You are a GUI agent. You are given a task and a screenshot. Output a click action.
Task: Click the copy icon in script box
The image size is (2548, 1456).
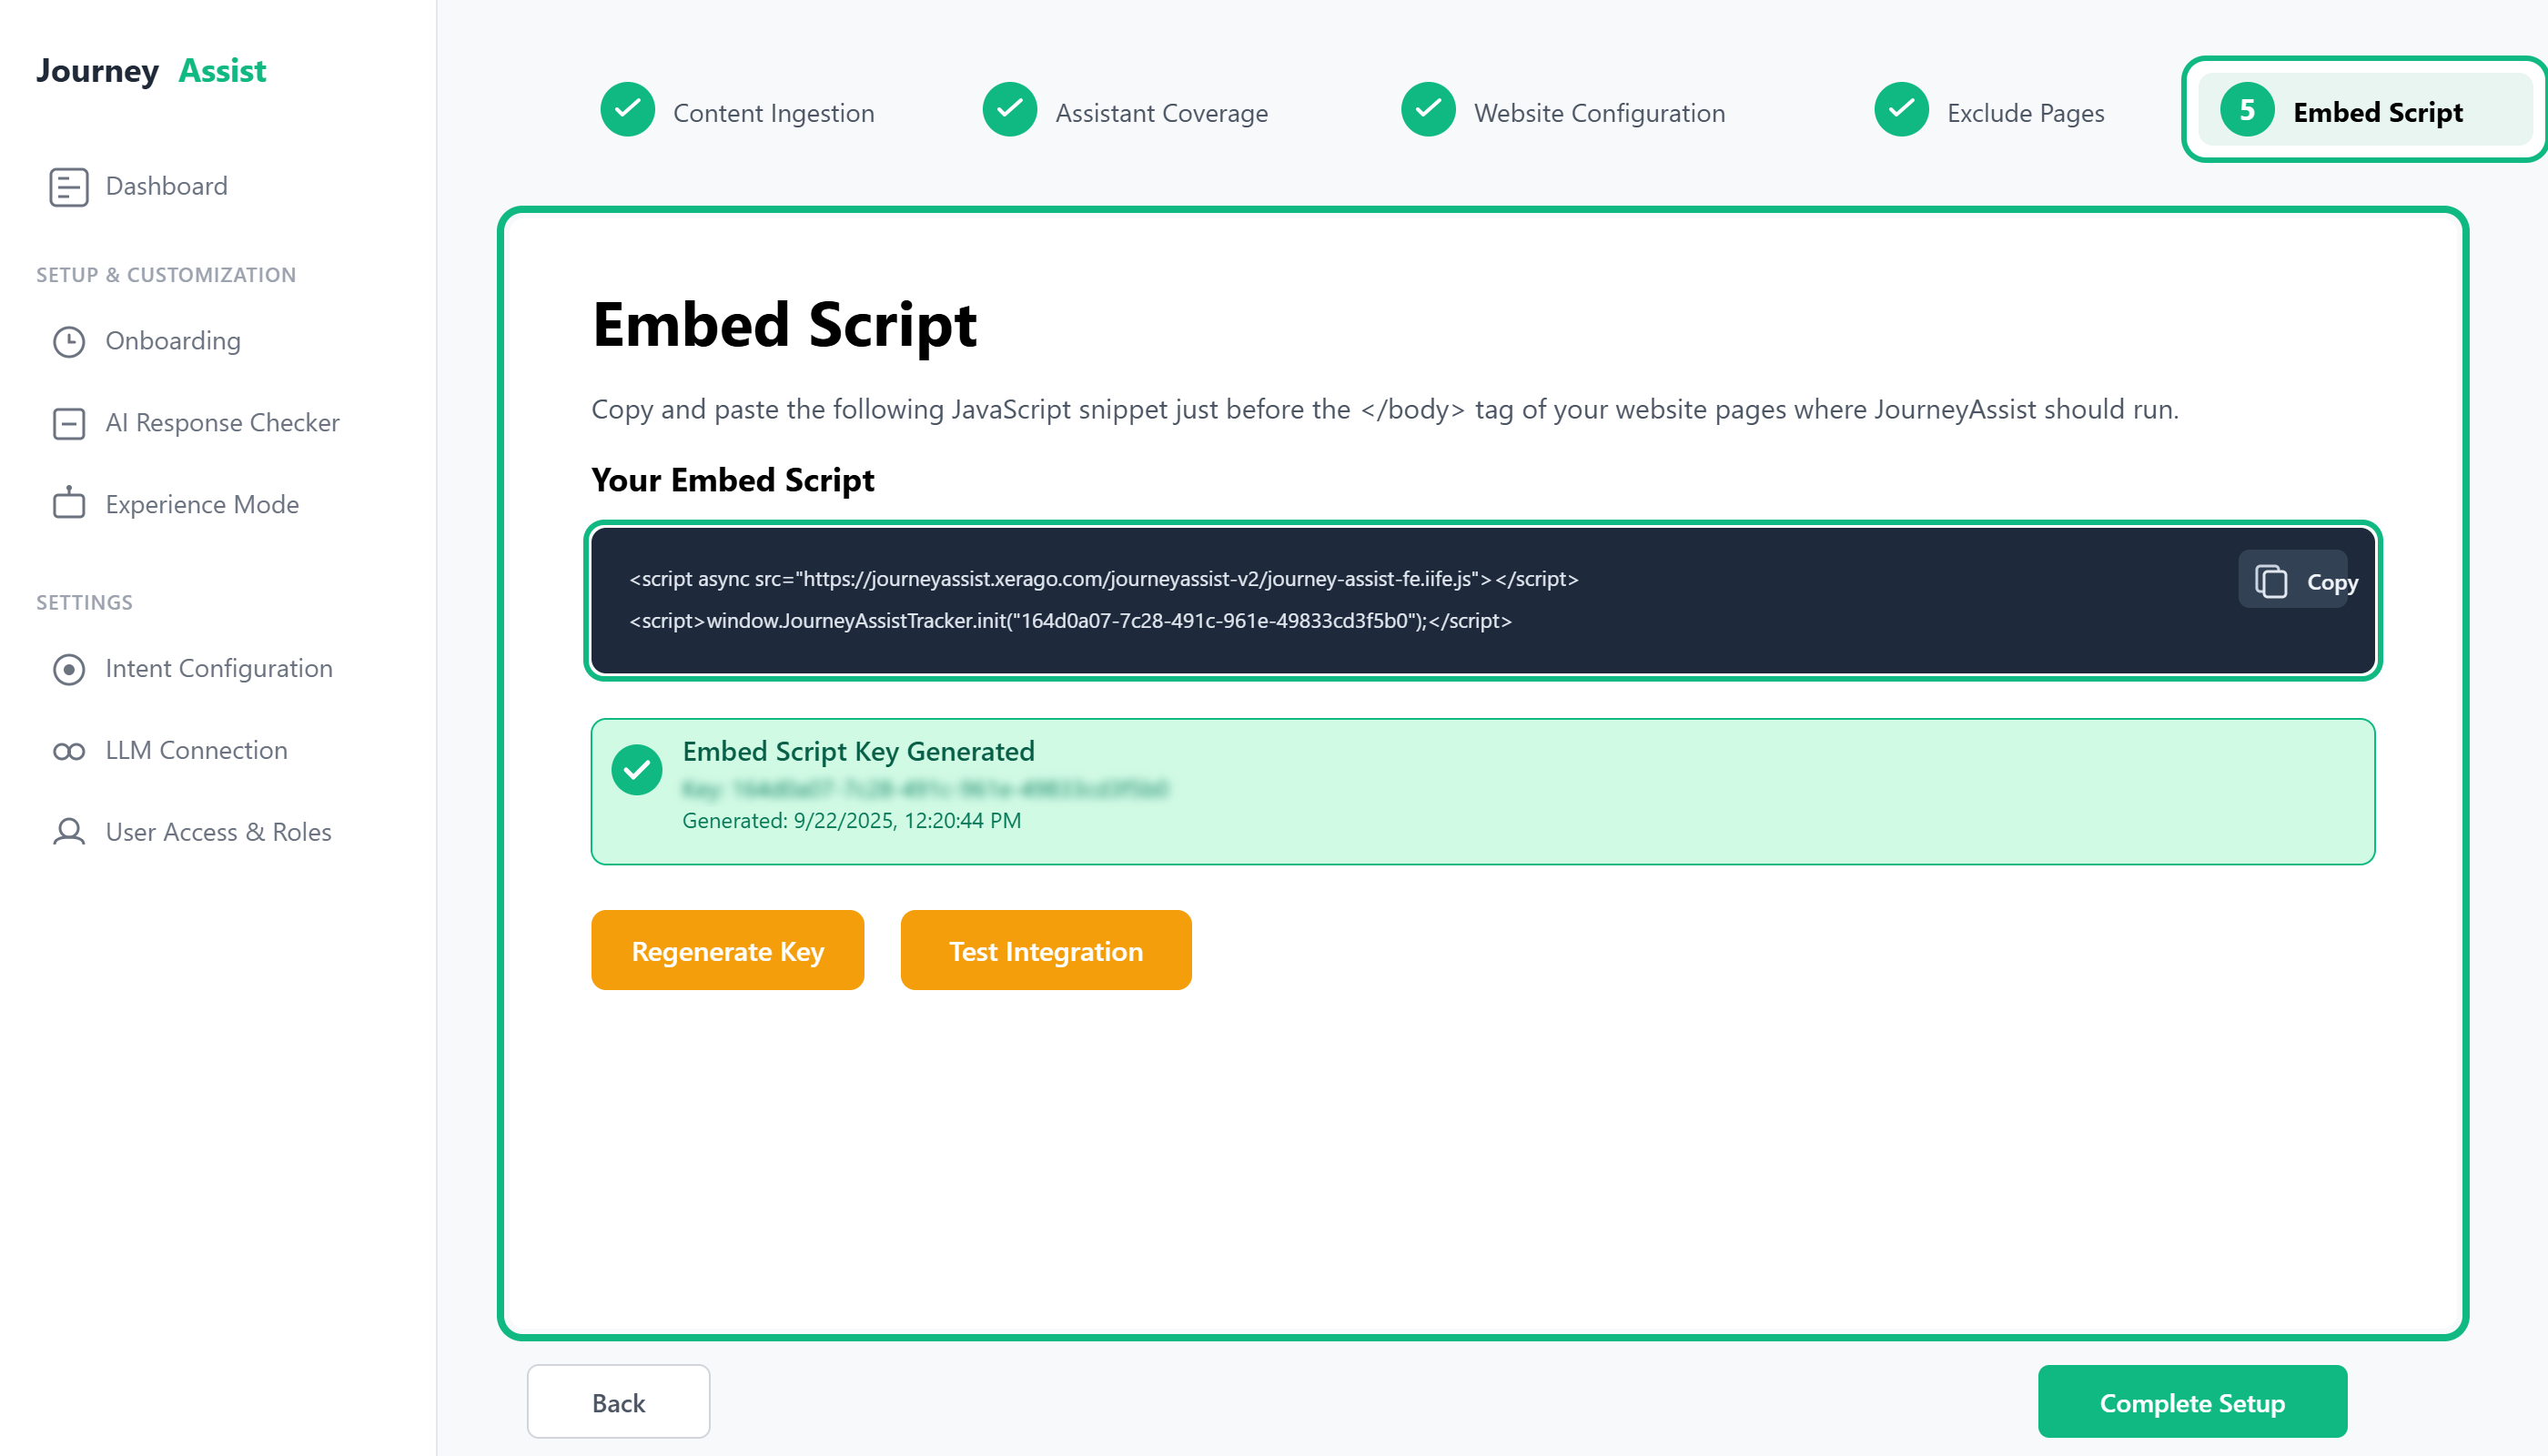click(2271, 581)
